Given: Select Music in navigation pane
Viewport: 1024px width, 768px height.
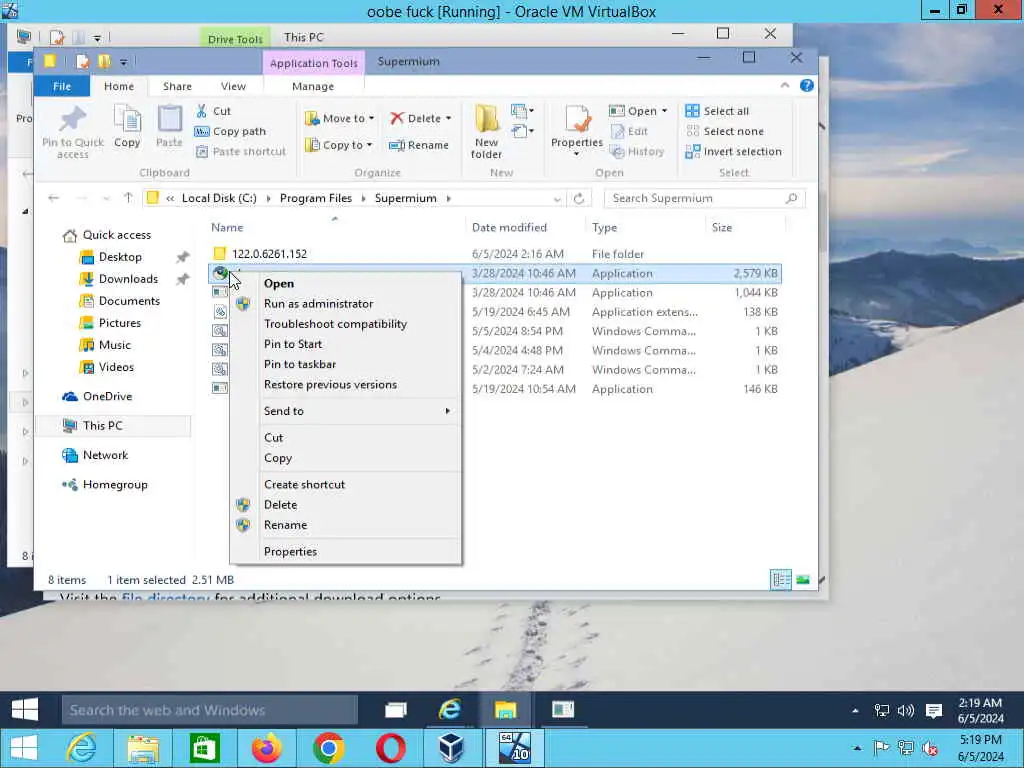Looking at the screenshot, I should point(115,345).
